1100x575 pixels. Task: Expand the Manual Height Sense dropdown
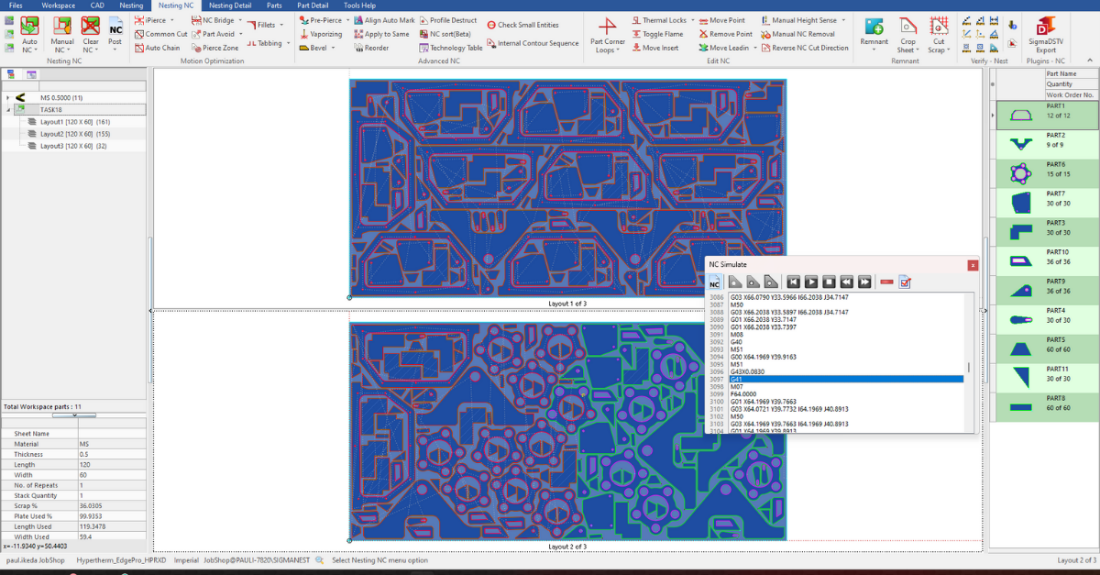point(843,20)
